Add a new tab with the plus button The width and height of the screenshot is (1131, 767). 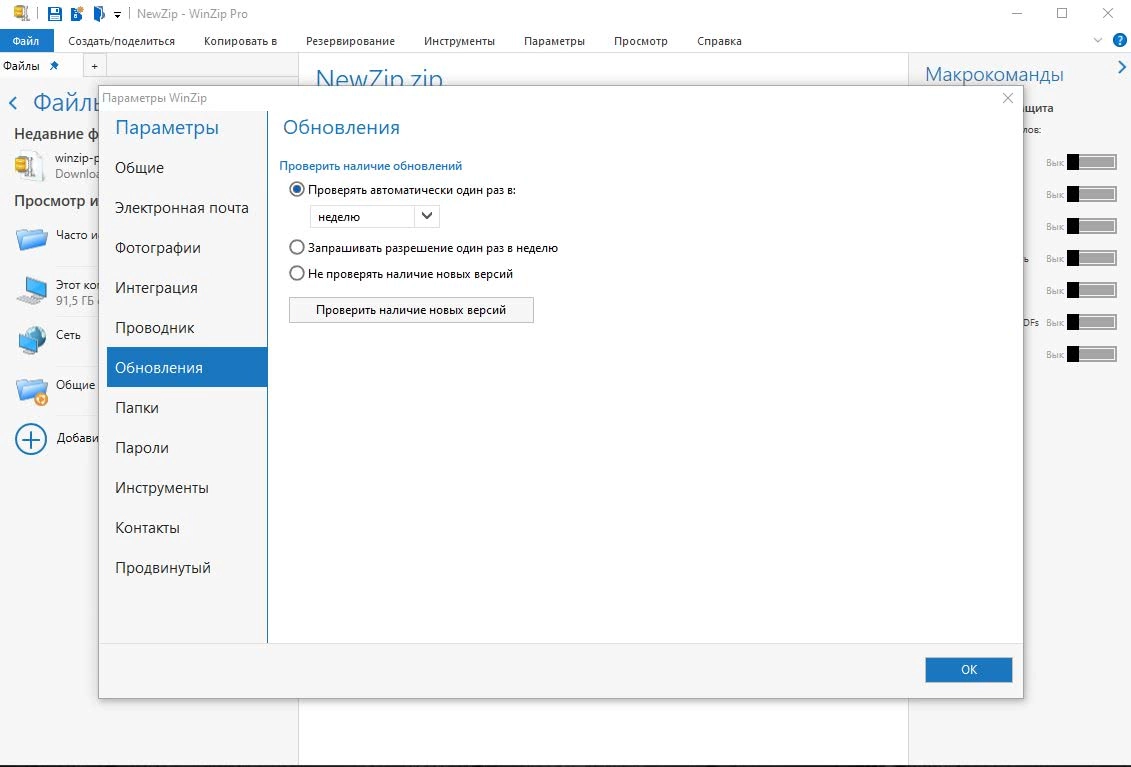(x=94, y=66)
